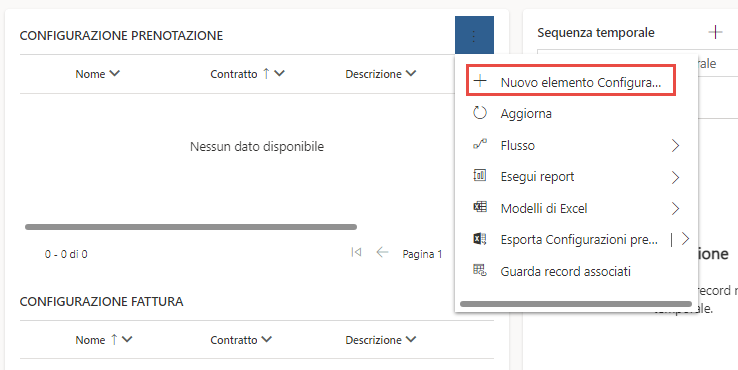Open Descrizione column dropdown in invoice grid

(x=410, y=339)
